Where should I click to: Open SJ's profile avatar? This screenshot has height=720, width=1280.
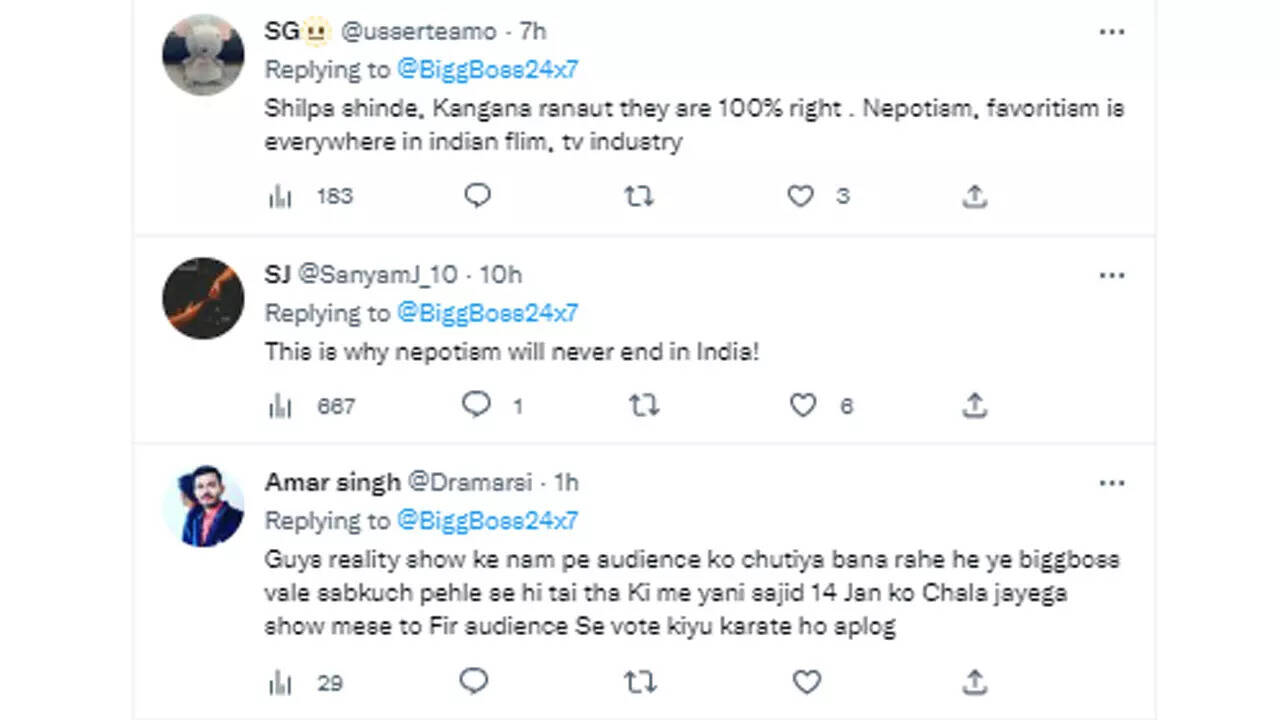[204, 298]
